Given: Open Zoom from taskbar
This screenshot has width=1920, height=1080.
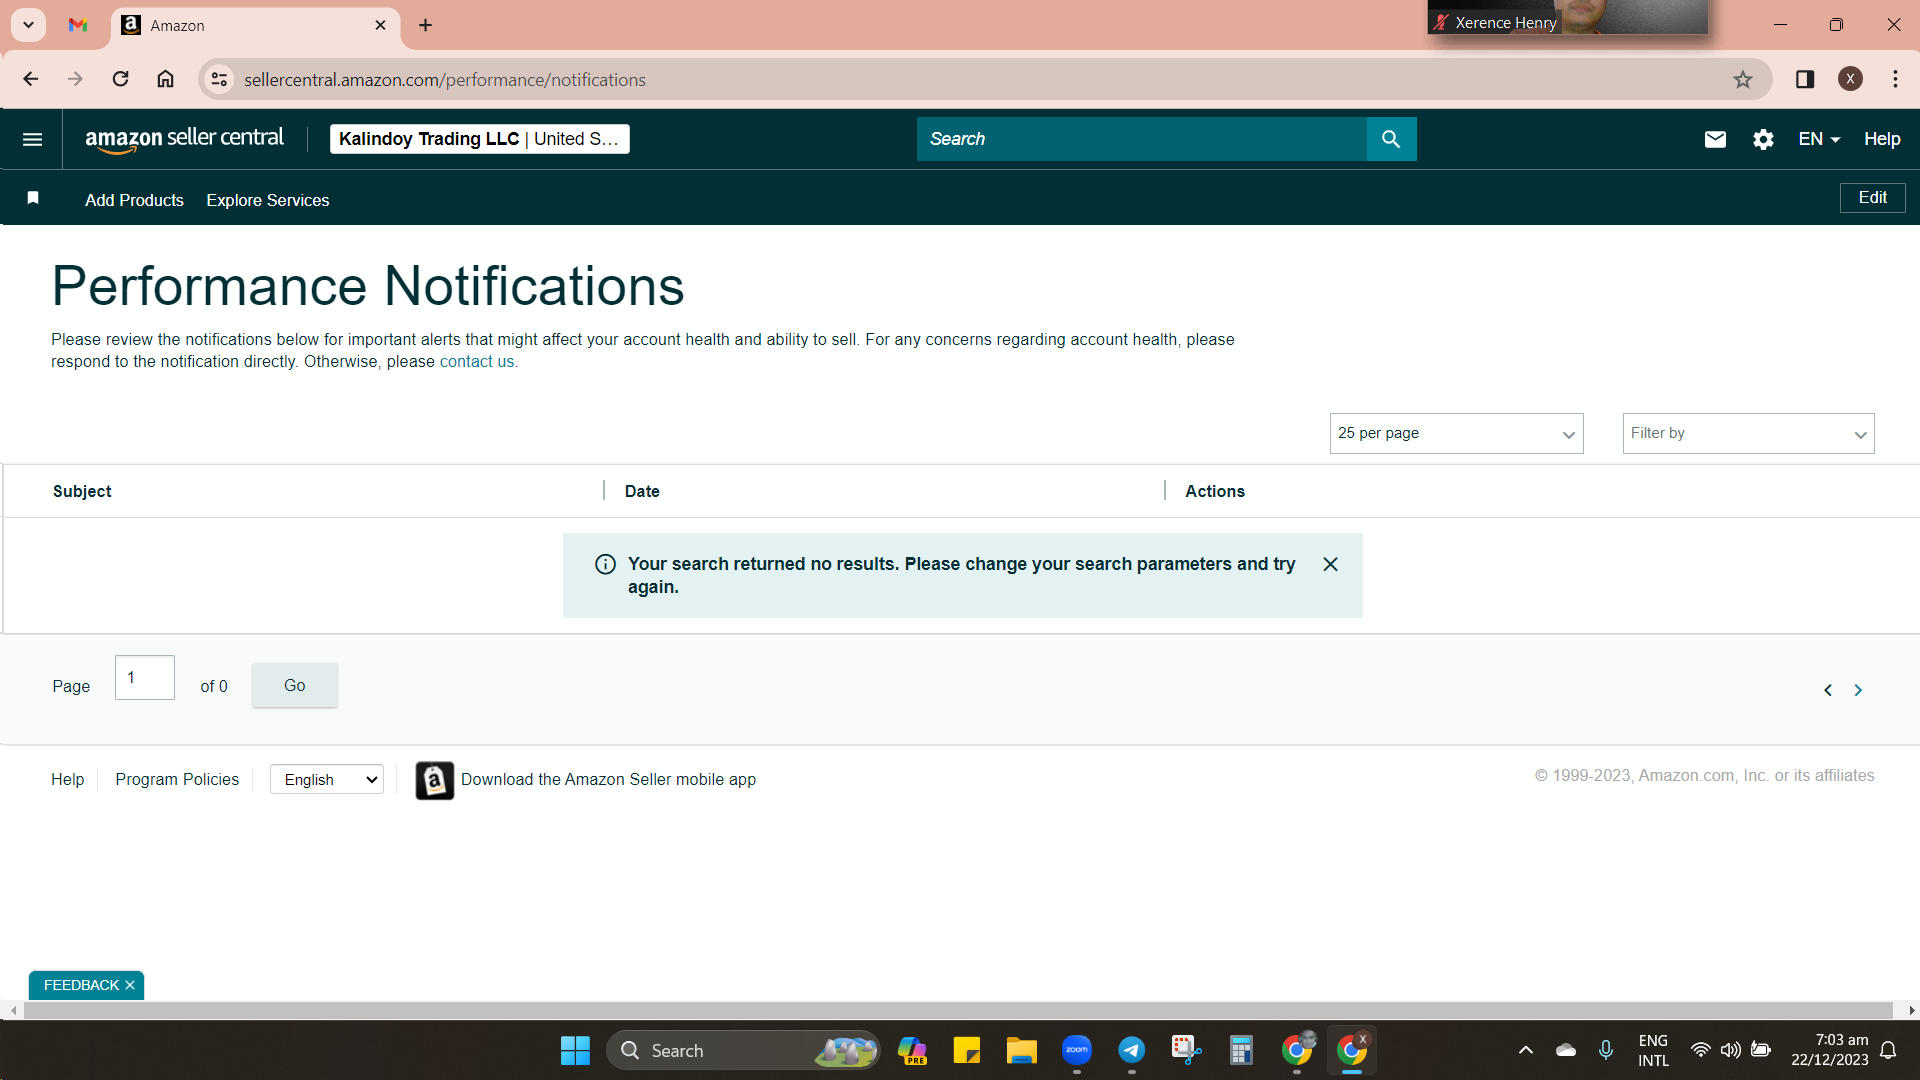Looking at the screenshot, I should coord(1077,1051).
